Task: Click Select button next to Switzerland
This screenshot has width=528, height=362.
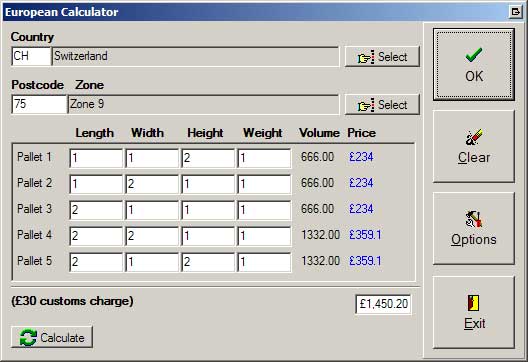Action: pyautogui.click(x=382, y=57)
